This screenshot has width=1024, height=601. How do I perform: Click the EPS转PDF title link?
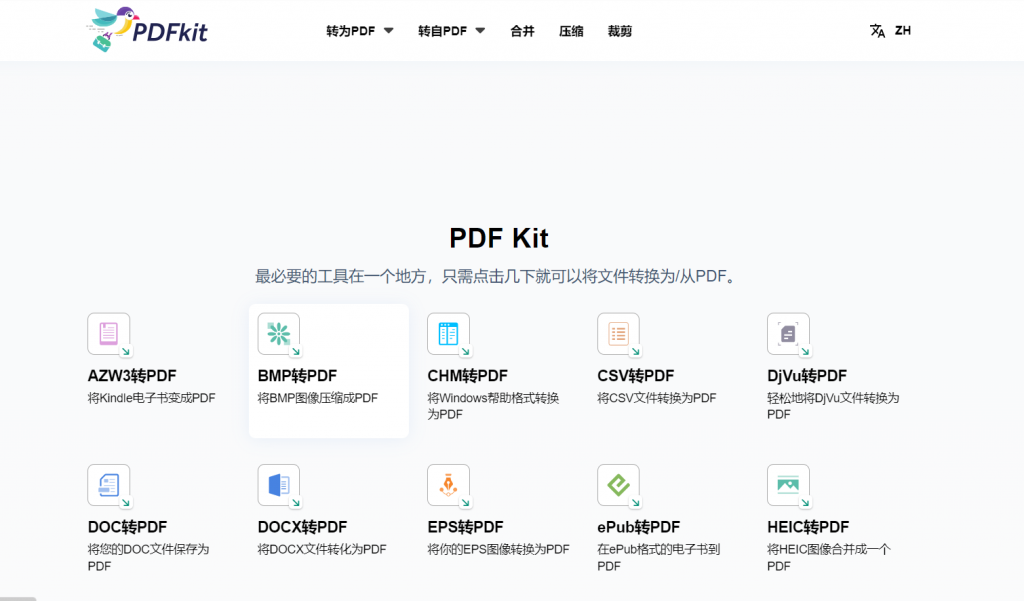466,527
